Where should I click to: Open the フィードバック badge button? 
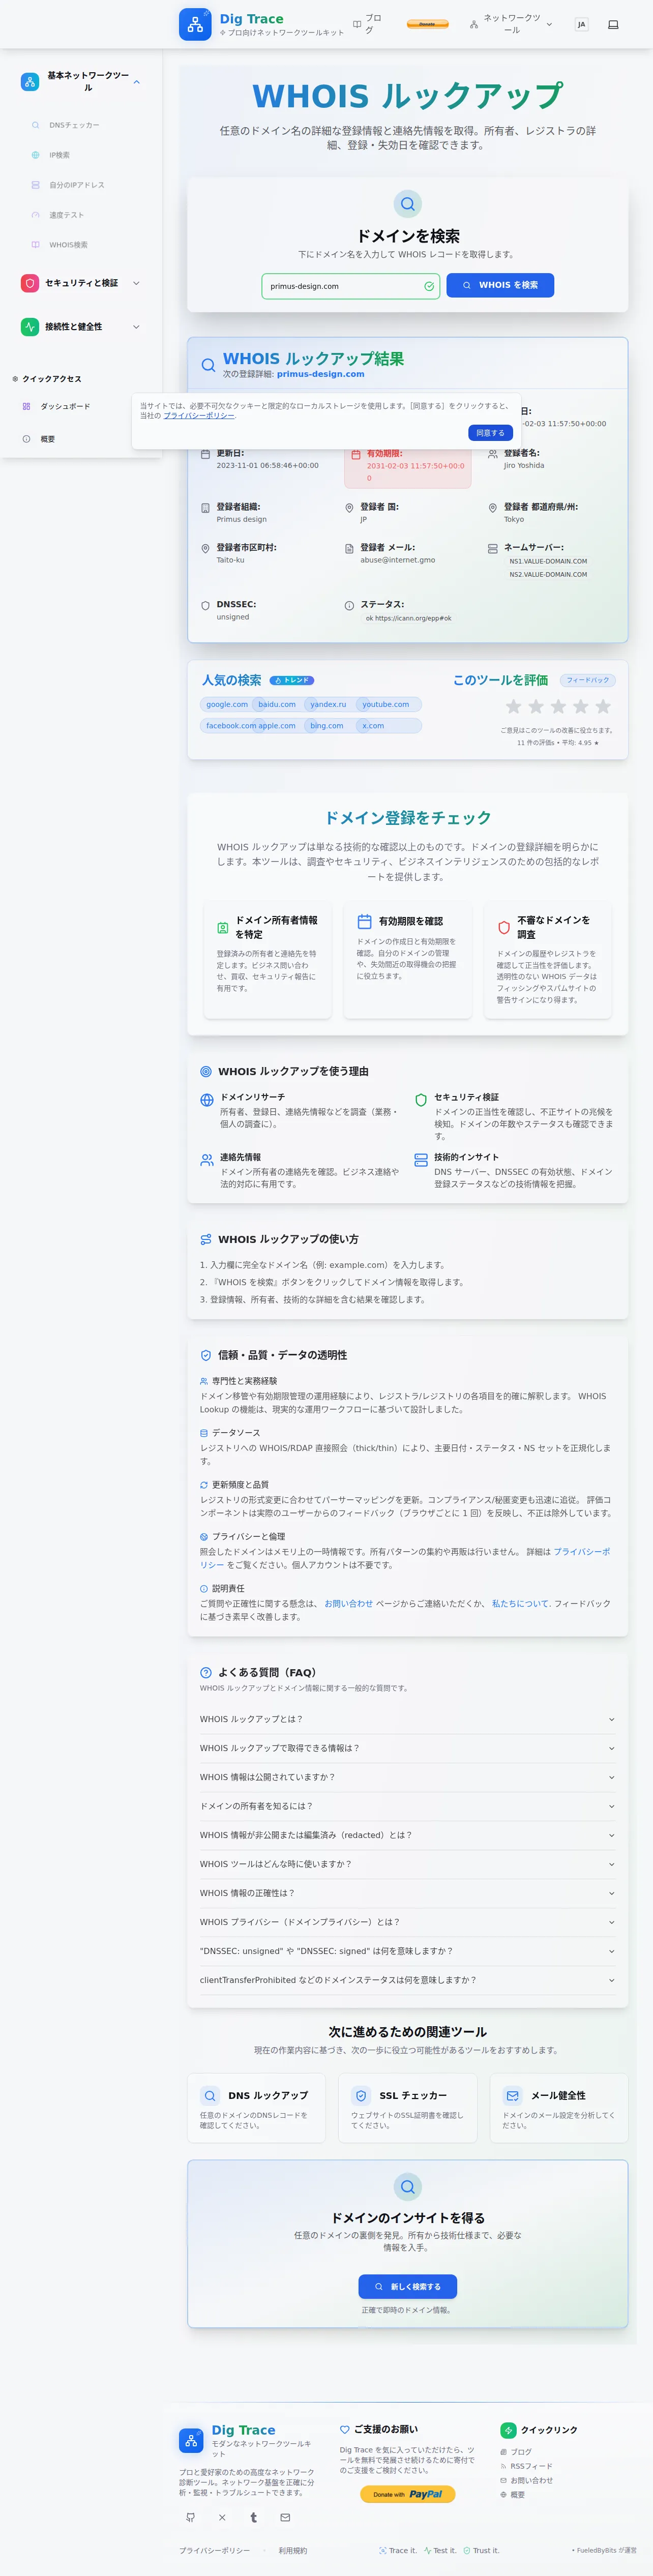[x=587, y=680]
